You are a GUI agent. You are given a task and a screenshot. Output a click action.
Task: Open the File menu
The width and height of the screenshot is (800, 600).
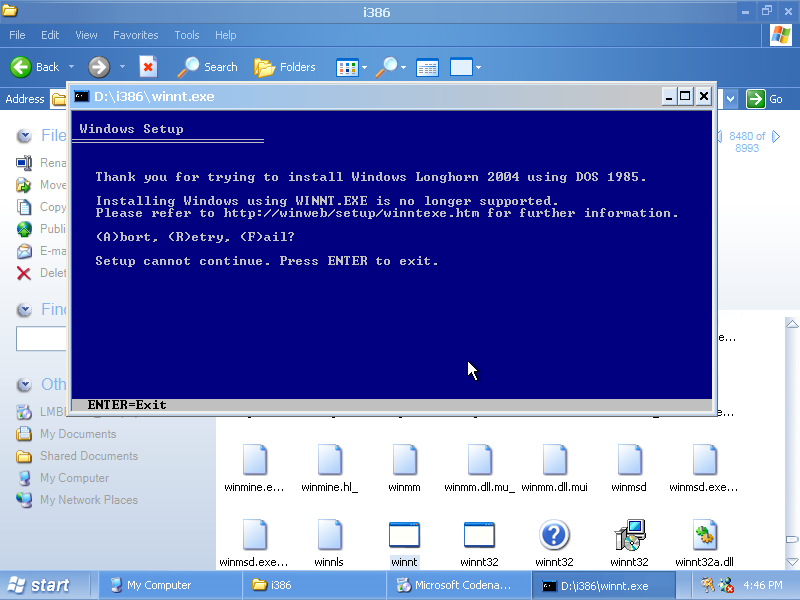tap(17, 35)
